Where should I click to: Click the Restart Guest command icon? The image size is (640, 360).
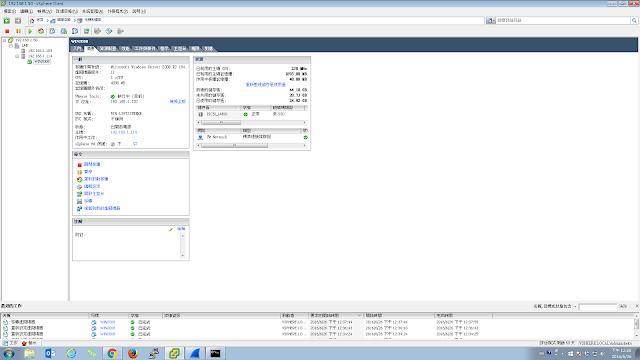tap(80, 179)
